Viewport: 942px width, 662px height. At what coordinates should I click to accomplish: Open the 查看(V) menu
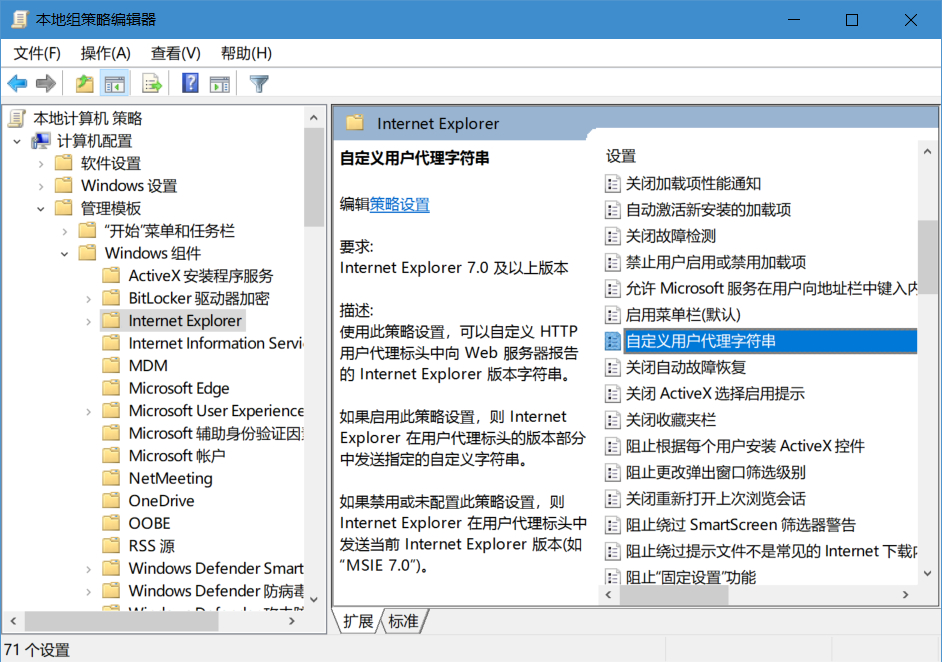[175, 52]
